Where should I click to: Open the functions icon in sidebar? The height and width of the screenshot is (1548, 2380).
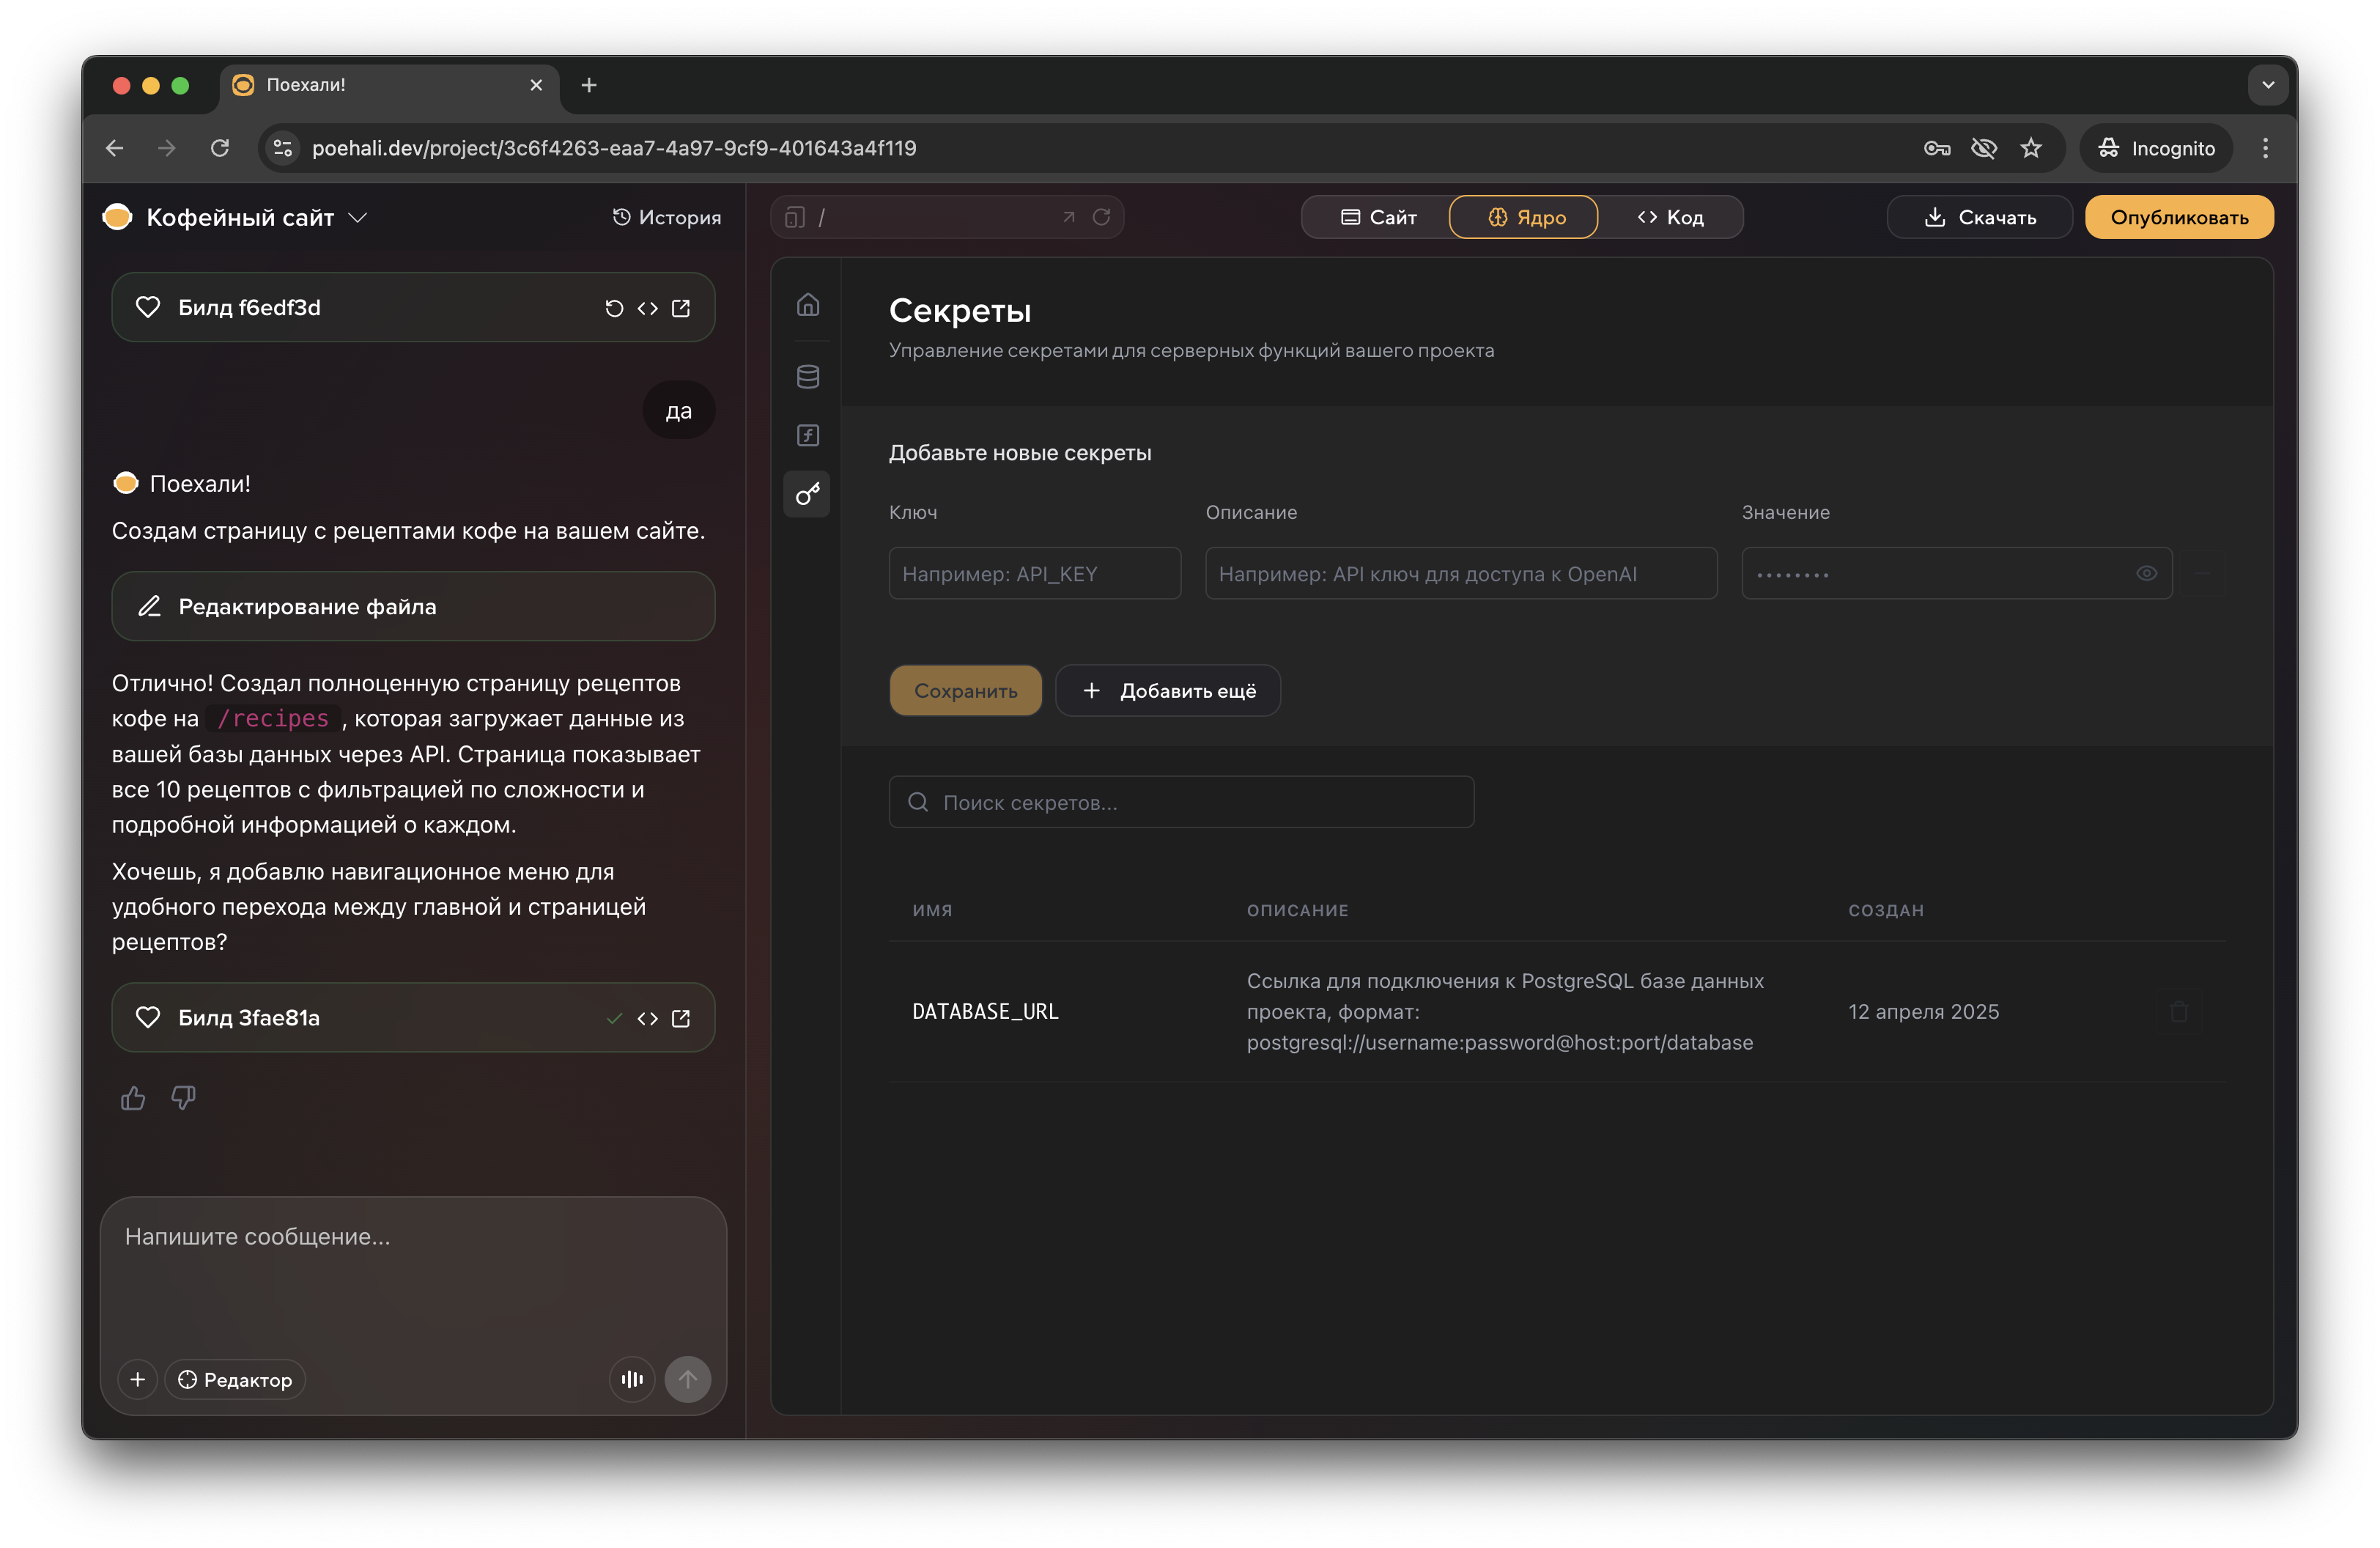tap(807, 435)
